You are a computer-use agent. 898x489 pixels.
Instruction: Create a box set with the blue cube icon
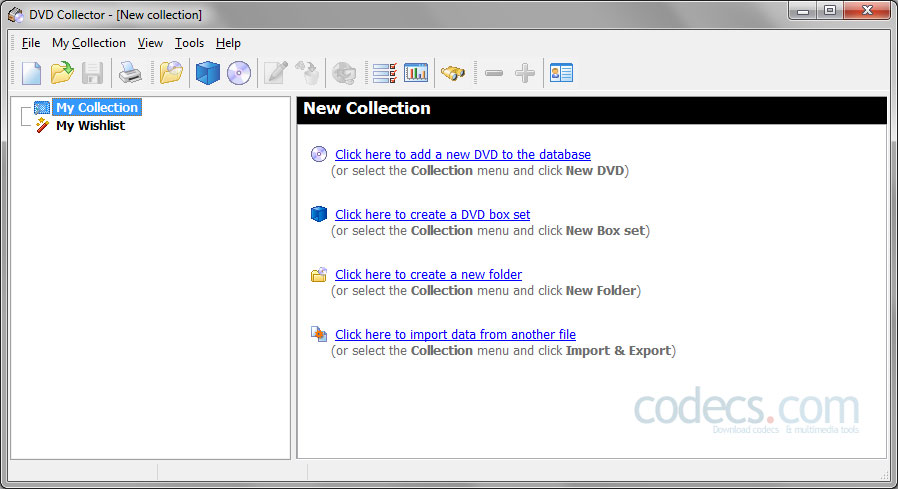coord(207,73)
